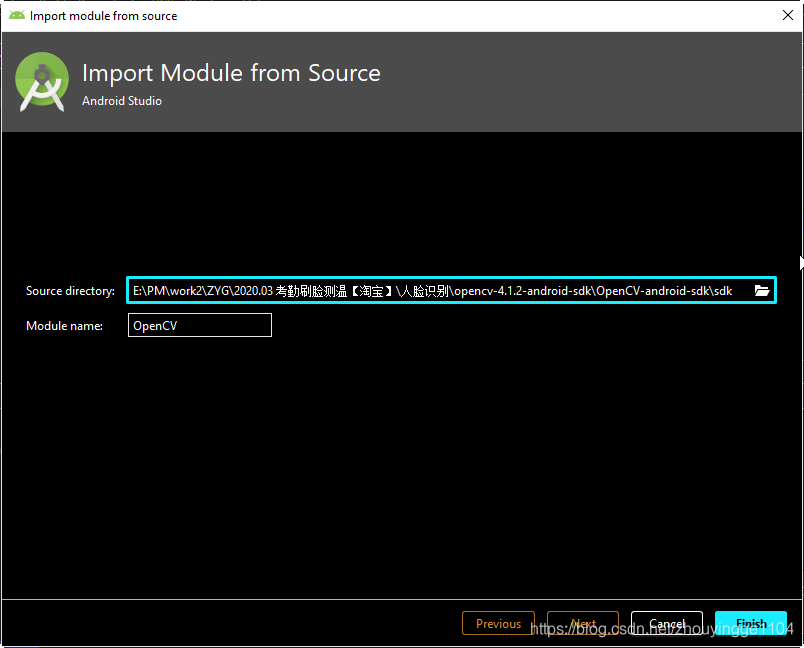This screenshot has width=804, height=648.
Task: Click the 'Module name:' label
Action: [64, 326]
